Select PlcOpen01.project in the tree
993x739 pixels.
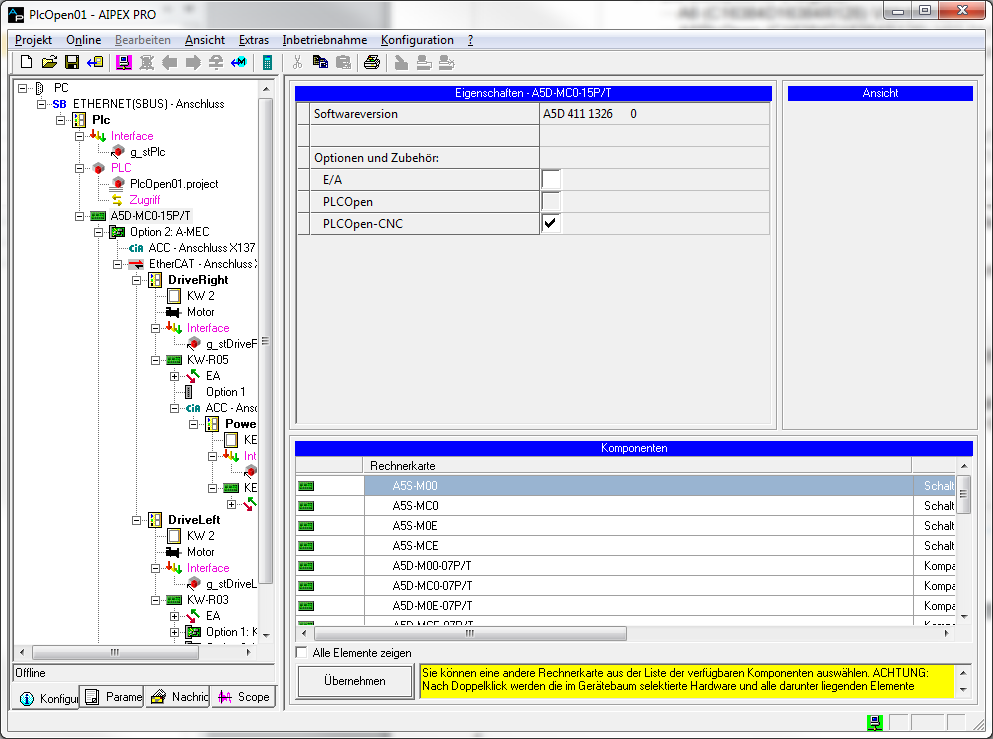click(174, 184)
